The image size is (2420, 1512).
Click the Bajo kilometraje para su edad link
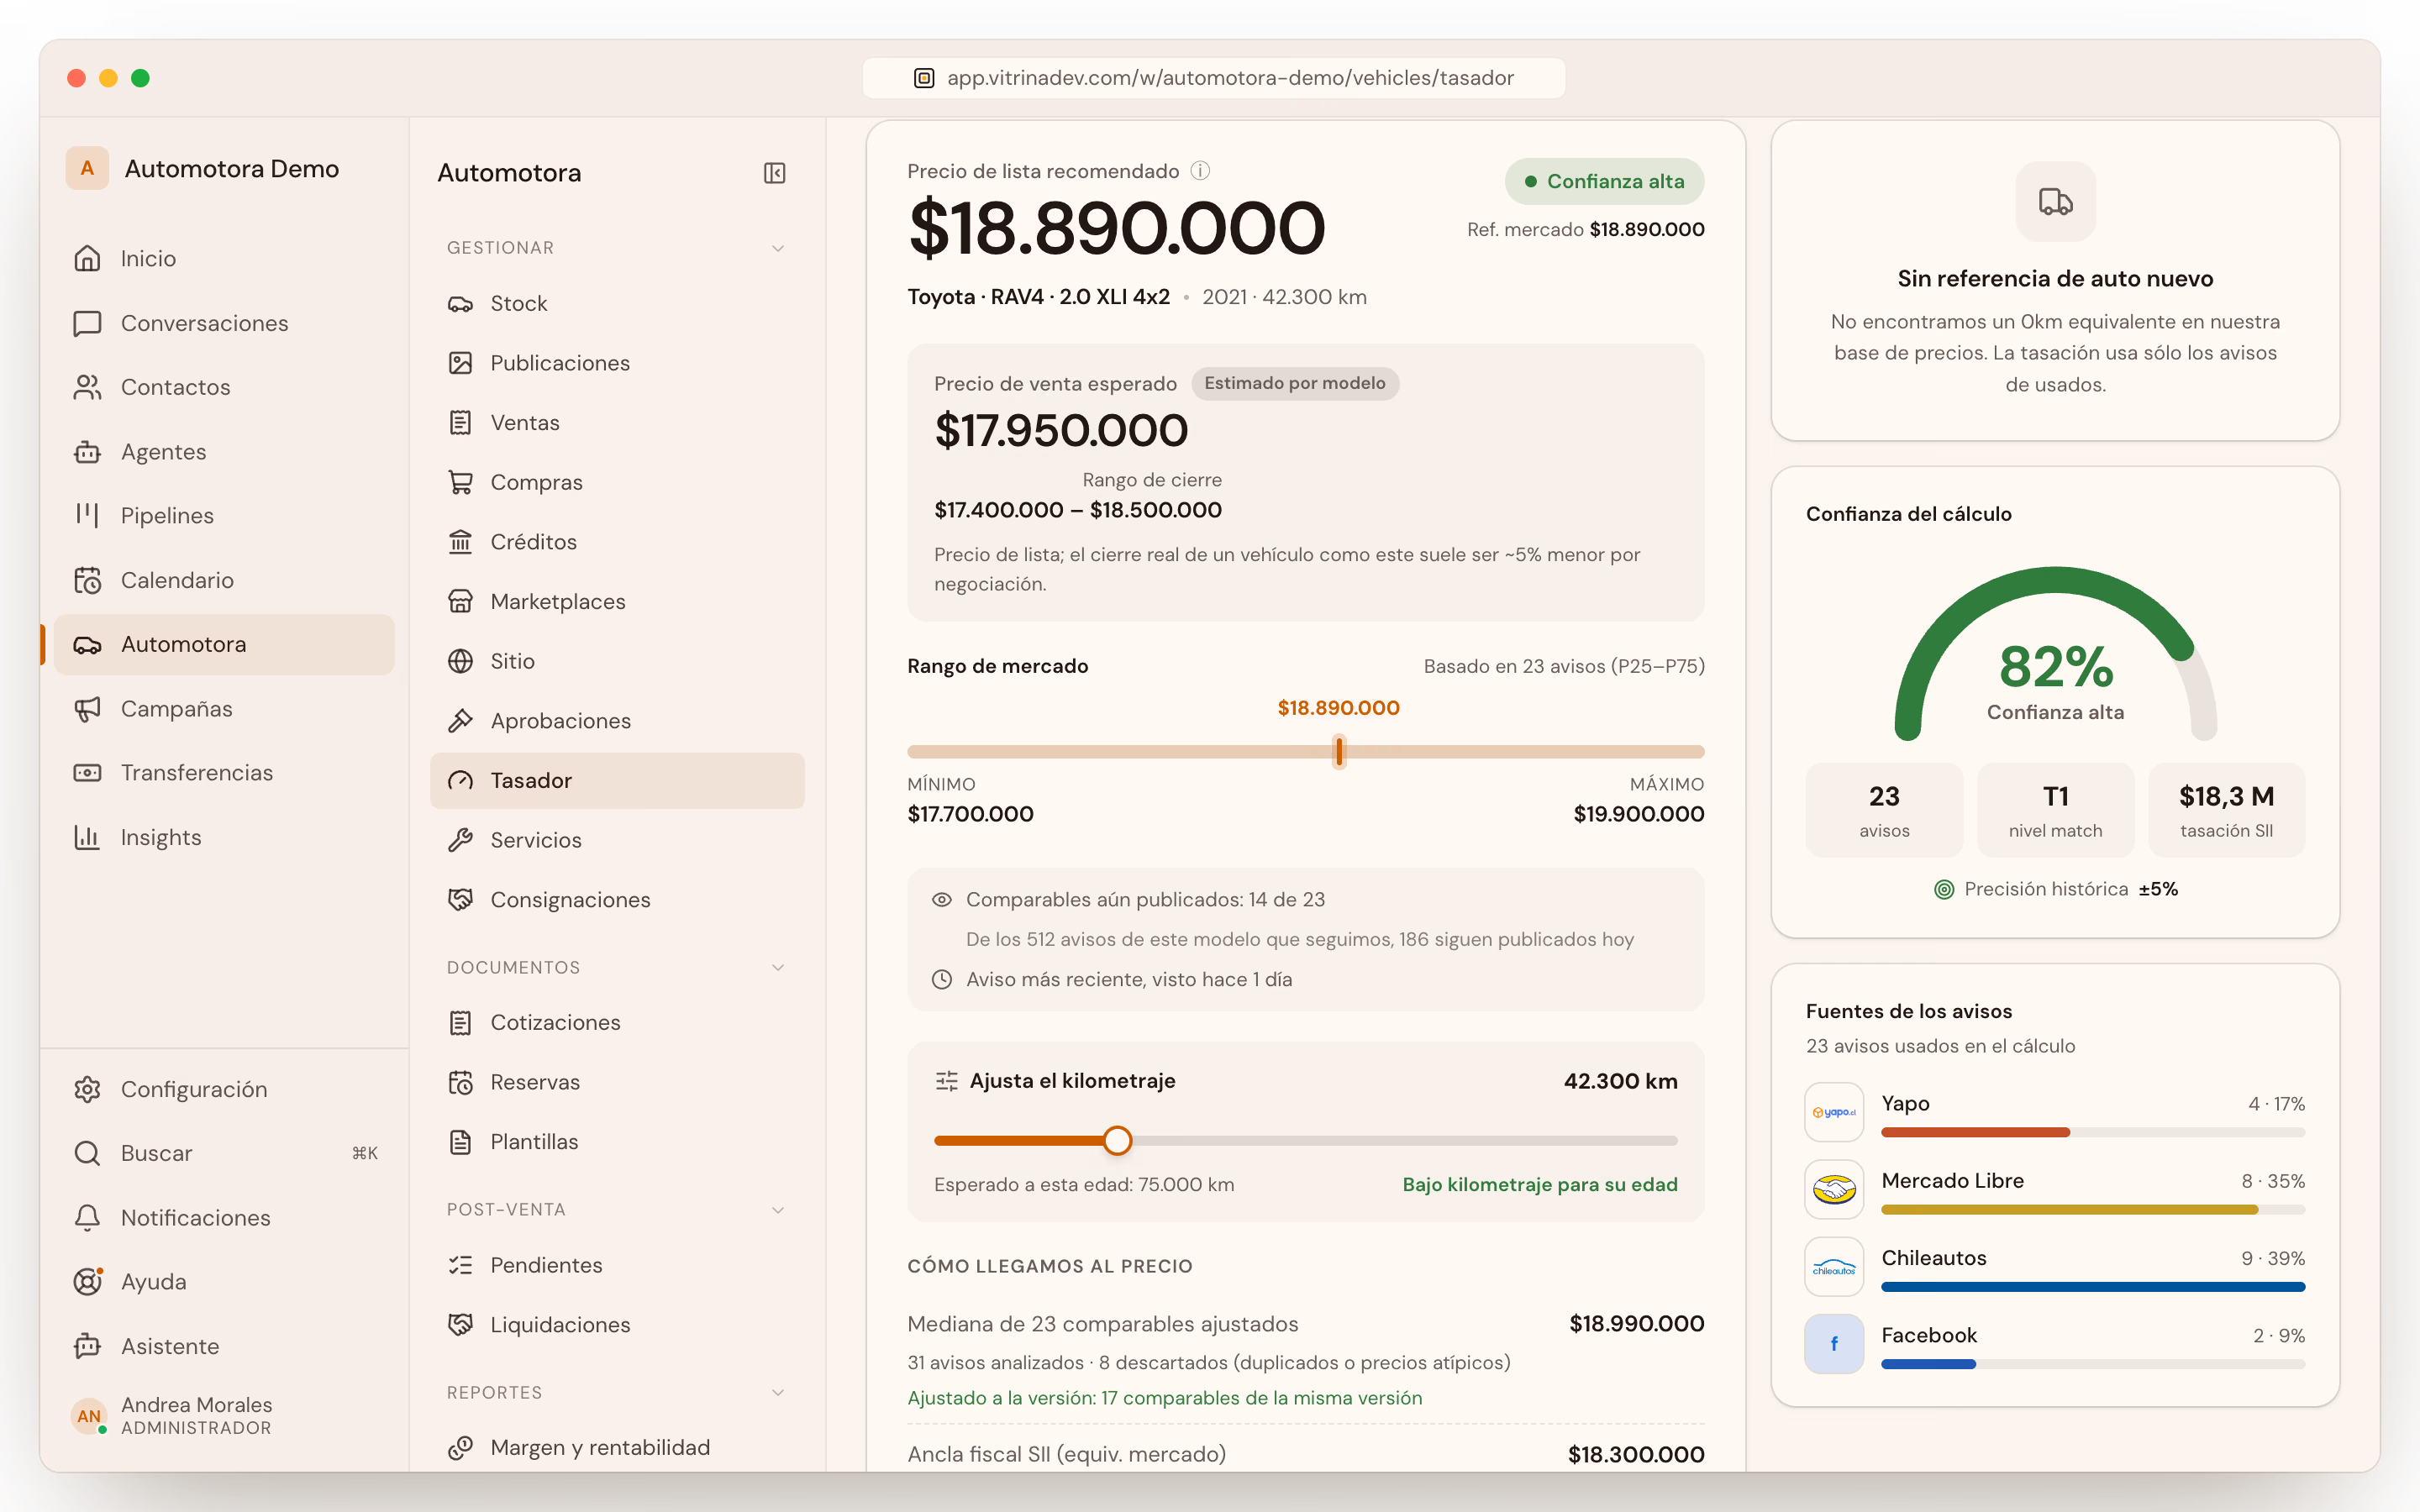pyautogui.click(x=1540, y=1185)
